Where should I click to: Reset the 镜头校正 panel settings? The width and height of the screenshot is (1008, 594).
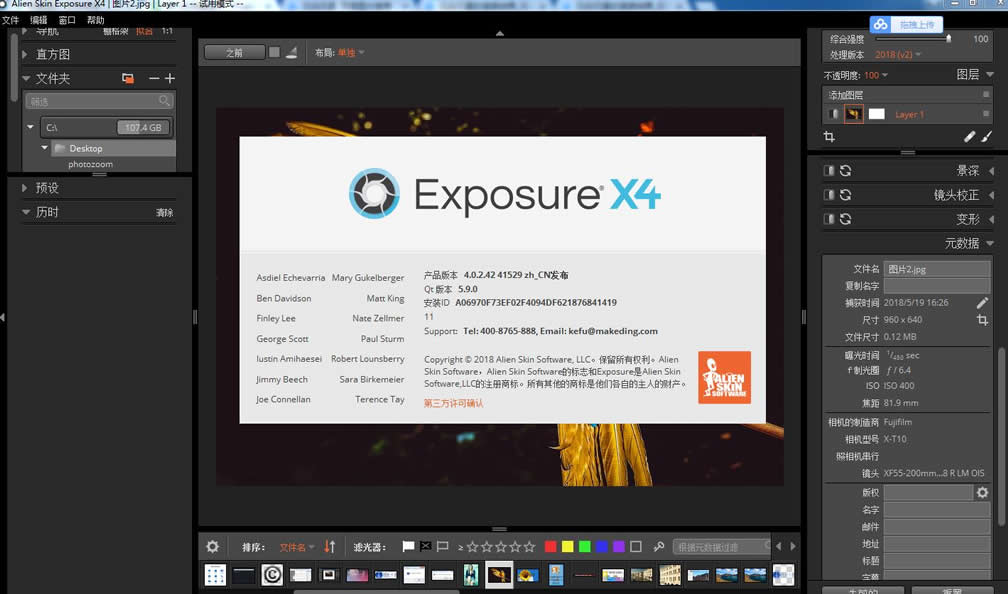845,194
